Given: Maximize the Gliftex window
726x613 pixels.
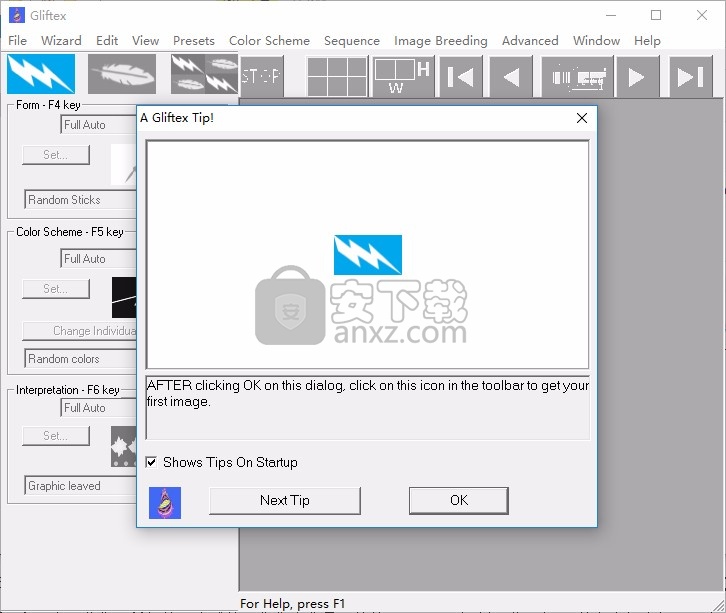Looking at the screenshot, I should click(656, 15).
